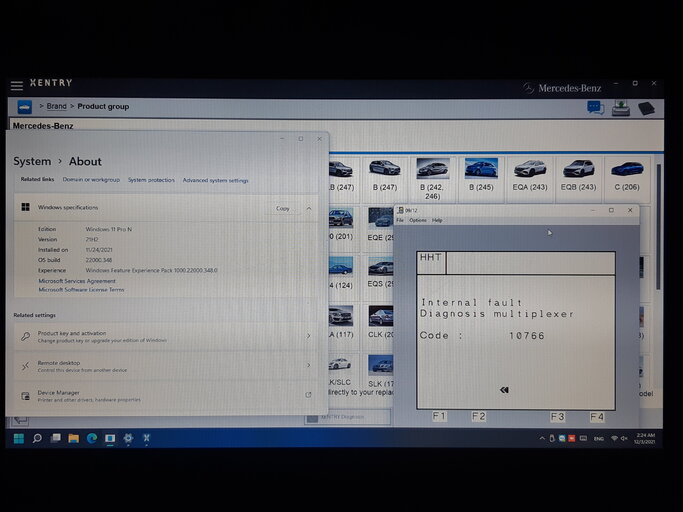Click the volume icon in system tray

click(x=624, y=438)
